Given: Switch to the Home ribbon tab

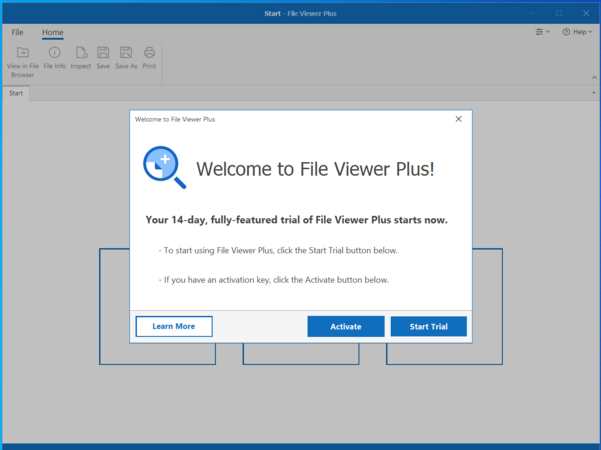Looking at the screenshot, I should tap(53, 32).
